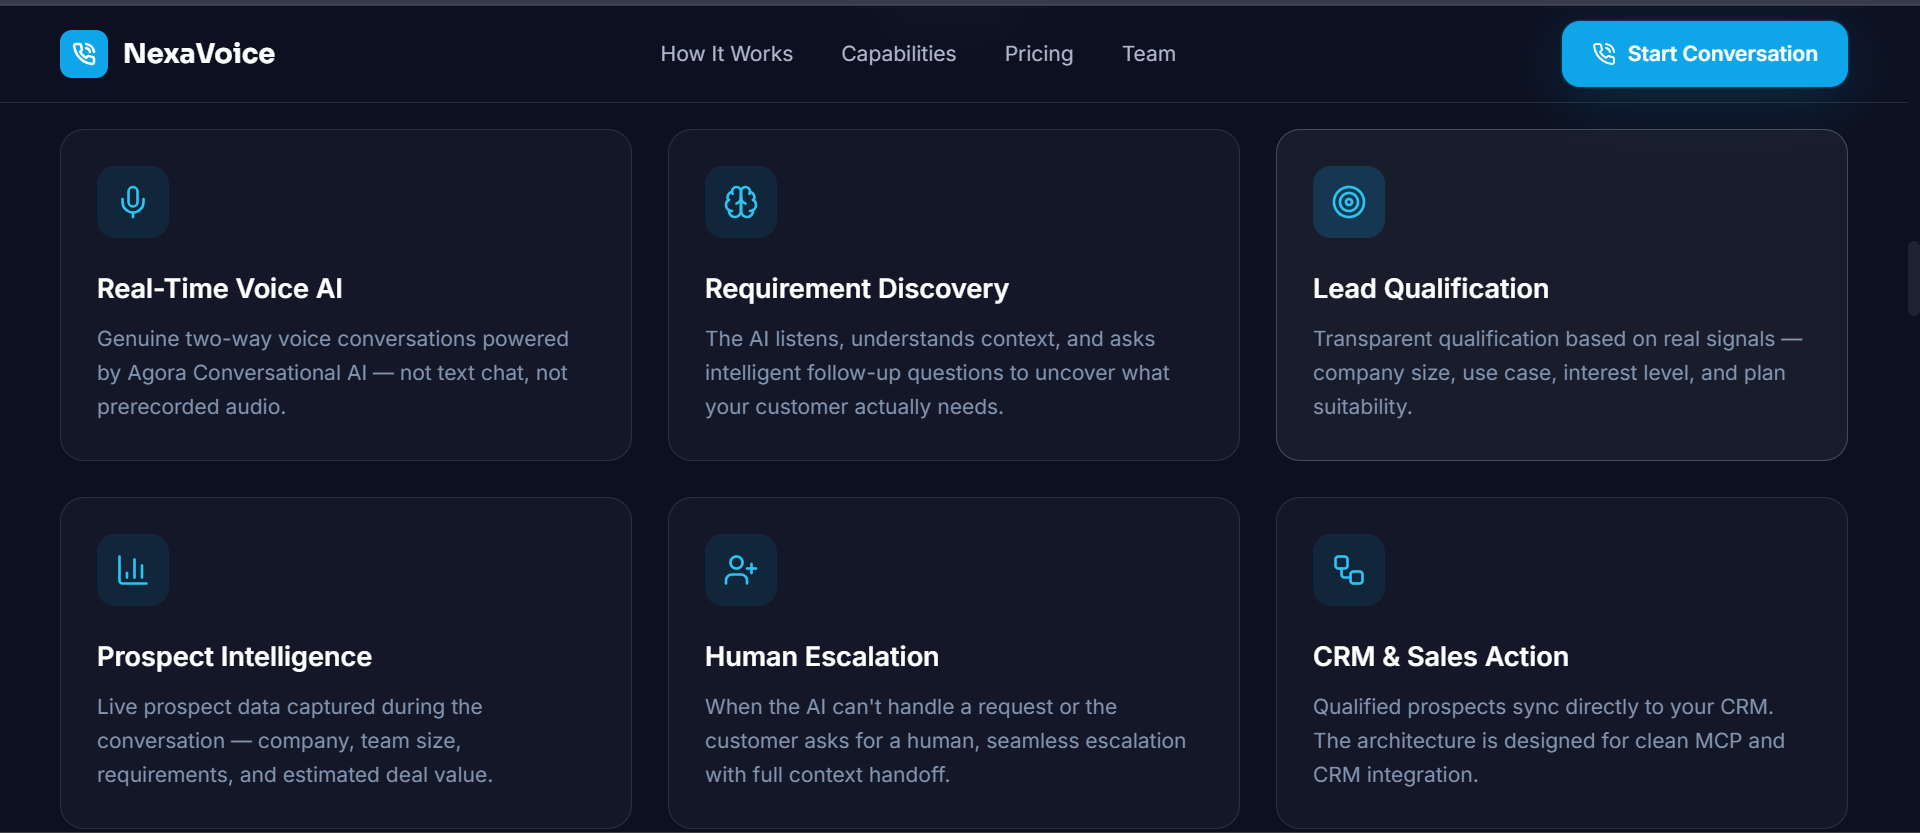Click the text 'Transparent qualification based on real signals'
This screenshot has width=1920, height=833.
pyautogui.click(x=1544, y=339)
